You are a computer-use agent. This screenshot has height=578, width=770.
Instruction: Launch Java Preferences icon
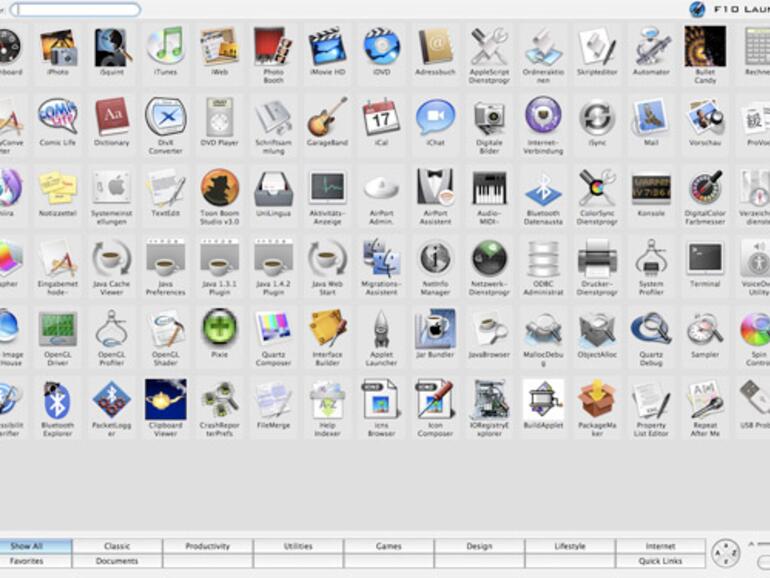coord(165,258)
